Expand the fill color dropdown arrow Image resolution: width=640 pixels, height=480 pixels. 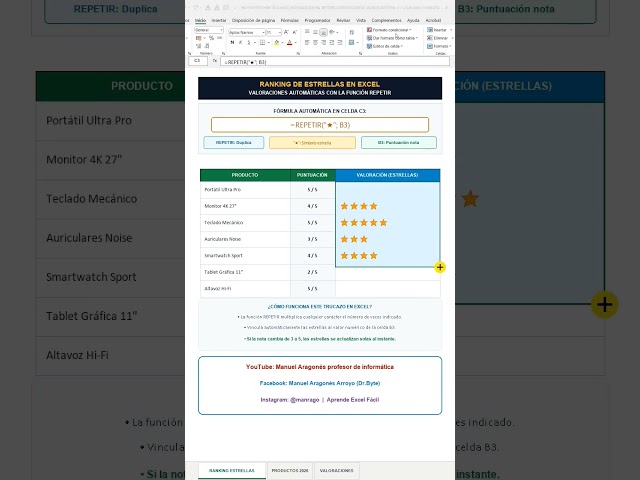click(282, 42)
